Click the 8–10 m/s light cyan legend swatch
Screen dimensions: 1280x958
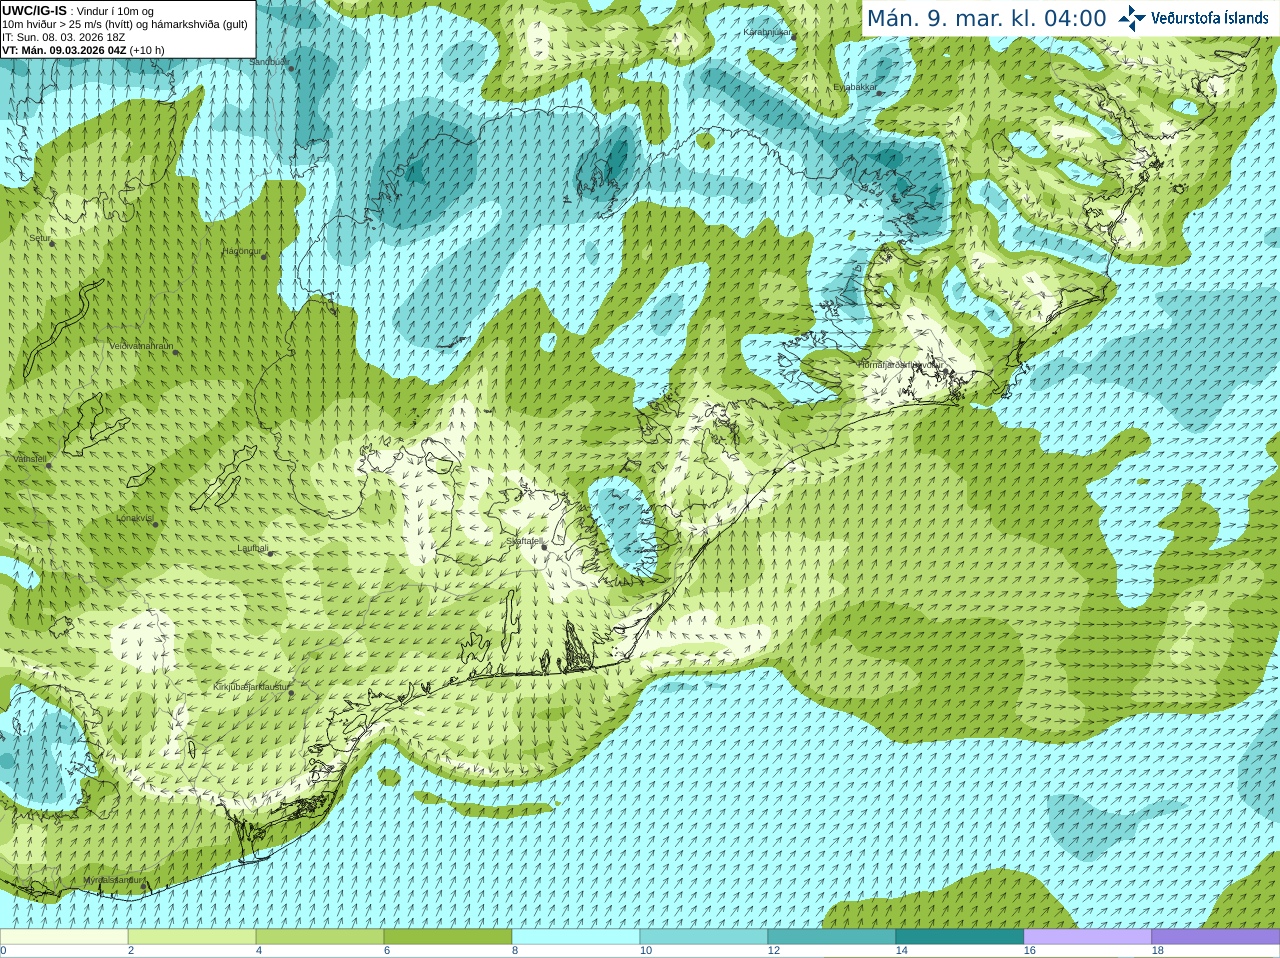pos(576,937)
